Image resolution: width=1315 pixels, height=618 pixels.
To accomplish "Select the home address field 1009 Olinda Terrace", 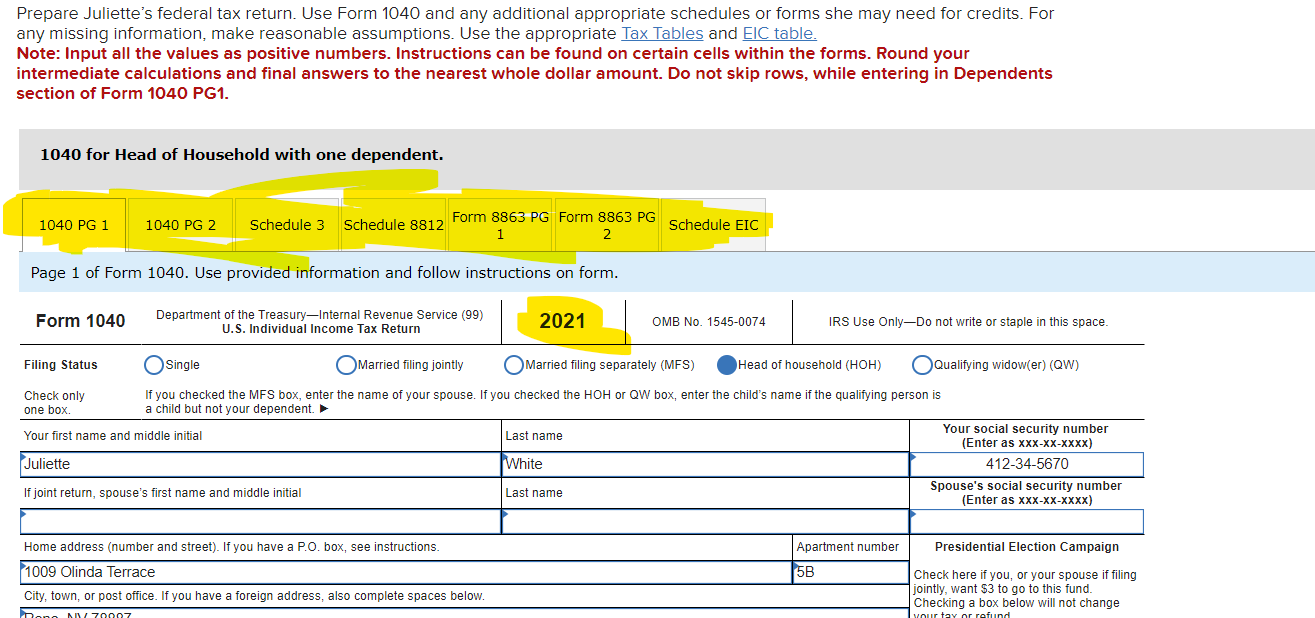I will coord(400,572).
